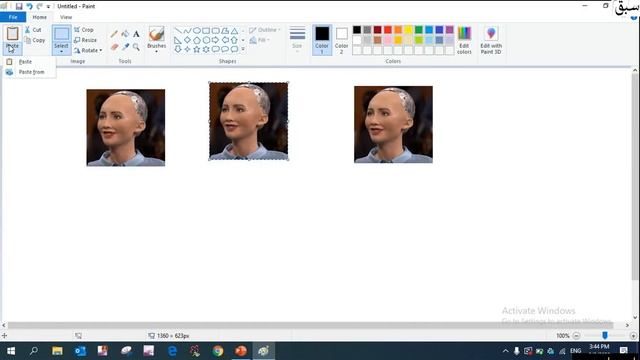
Task: Expand the Shapes gallery more arrow
Action: (243, 49)
